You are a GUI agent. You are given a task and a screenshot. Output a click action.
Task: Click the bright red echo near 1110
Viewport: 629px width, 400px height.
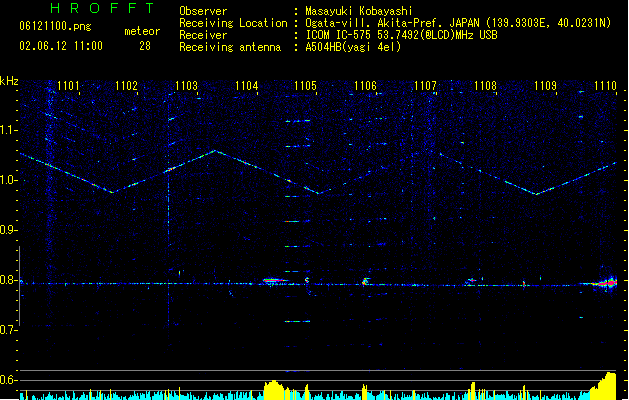point(607,282)
